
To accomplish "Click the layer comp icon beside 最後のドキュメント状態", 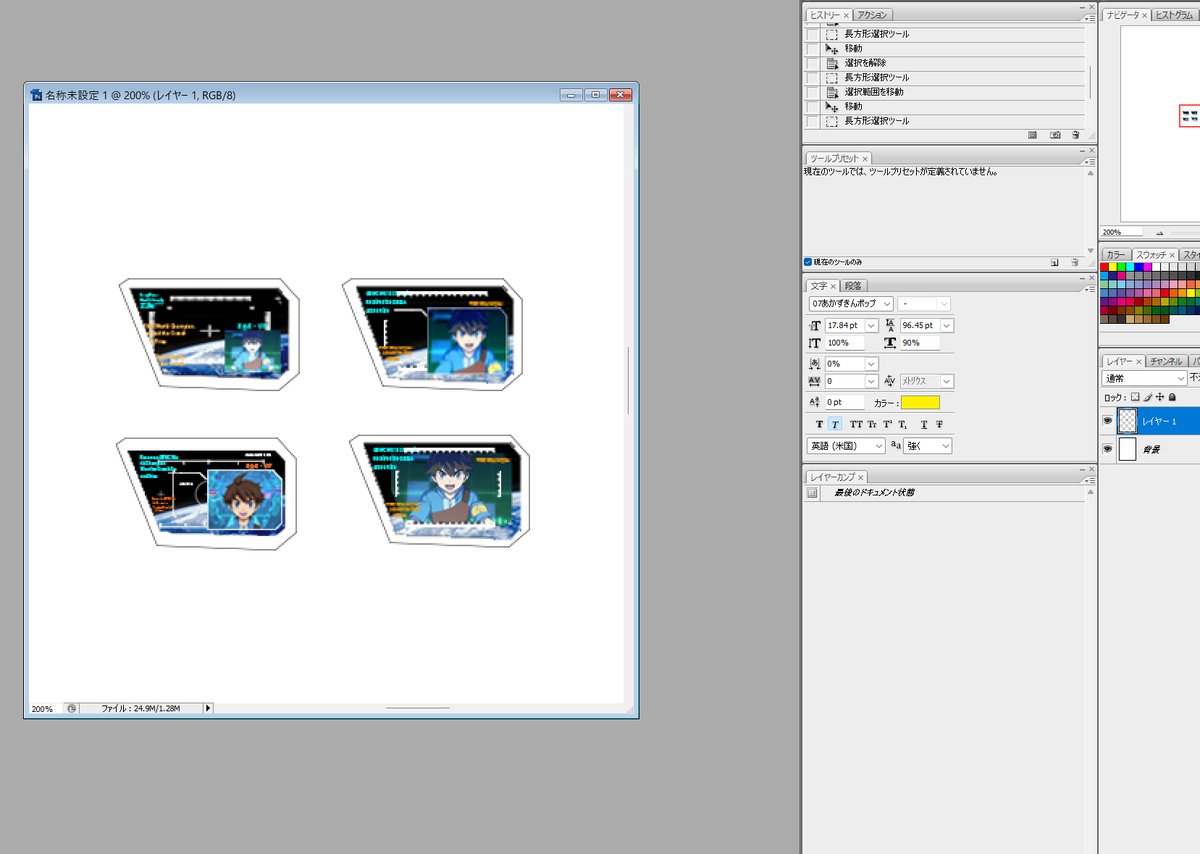I will [x=812, y=494].
